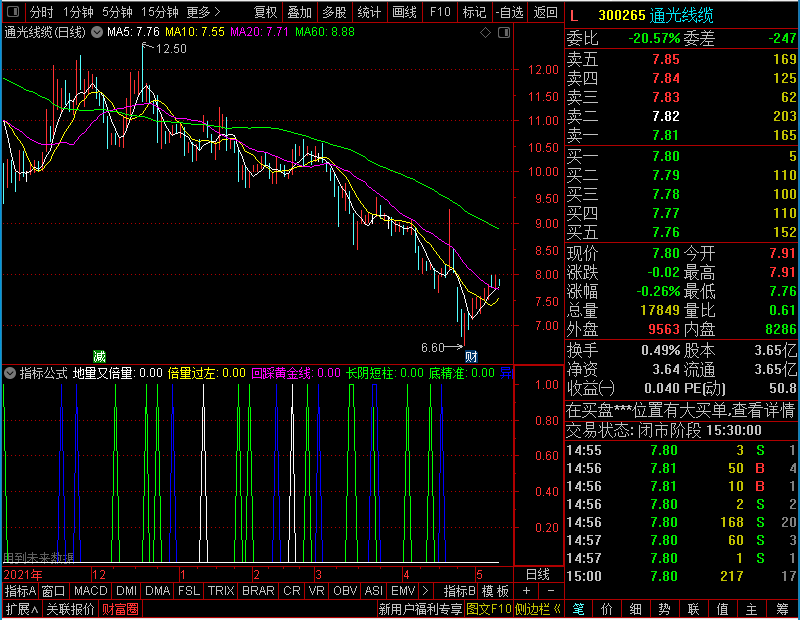Expand the 更多 periods menu
The width and height of the screenshot is (800, 620).
[203, 12]
